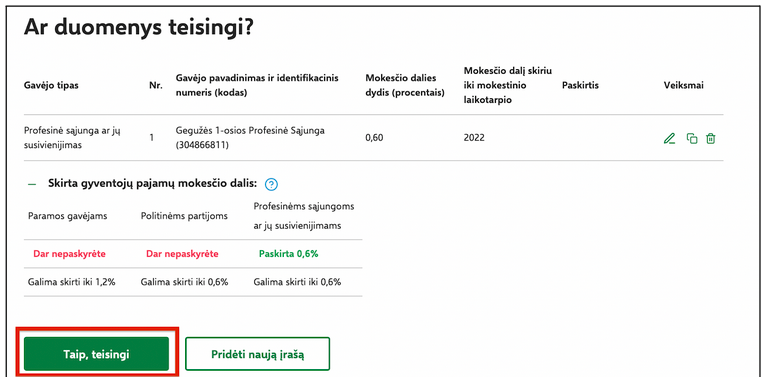
Task: Collapse the Skirta gyventojų pajamų mokesčio dalis section
Action: point(32,184)
